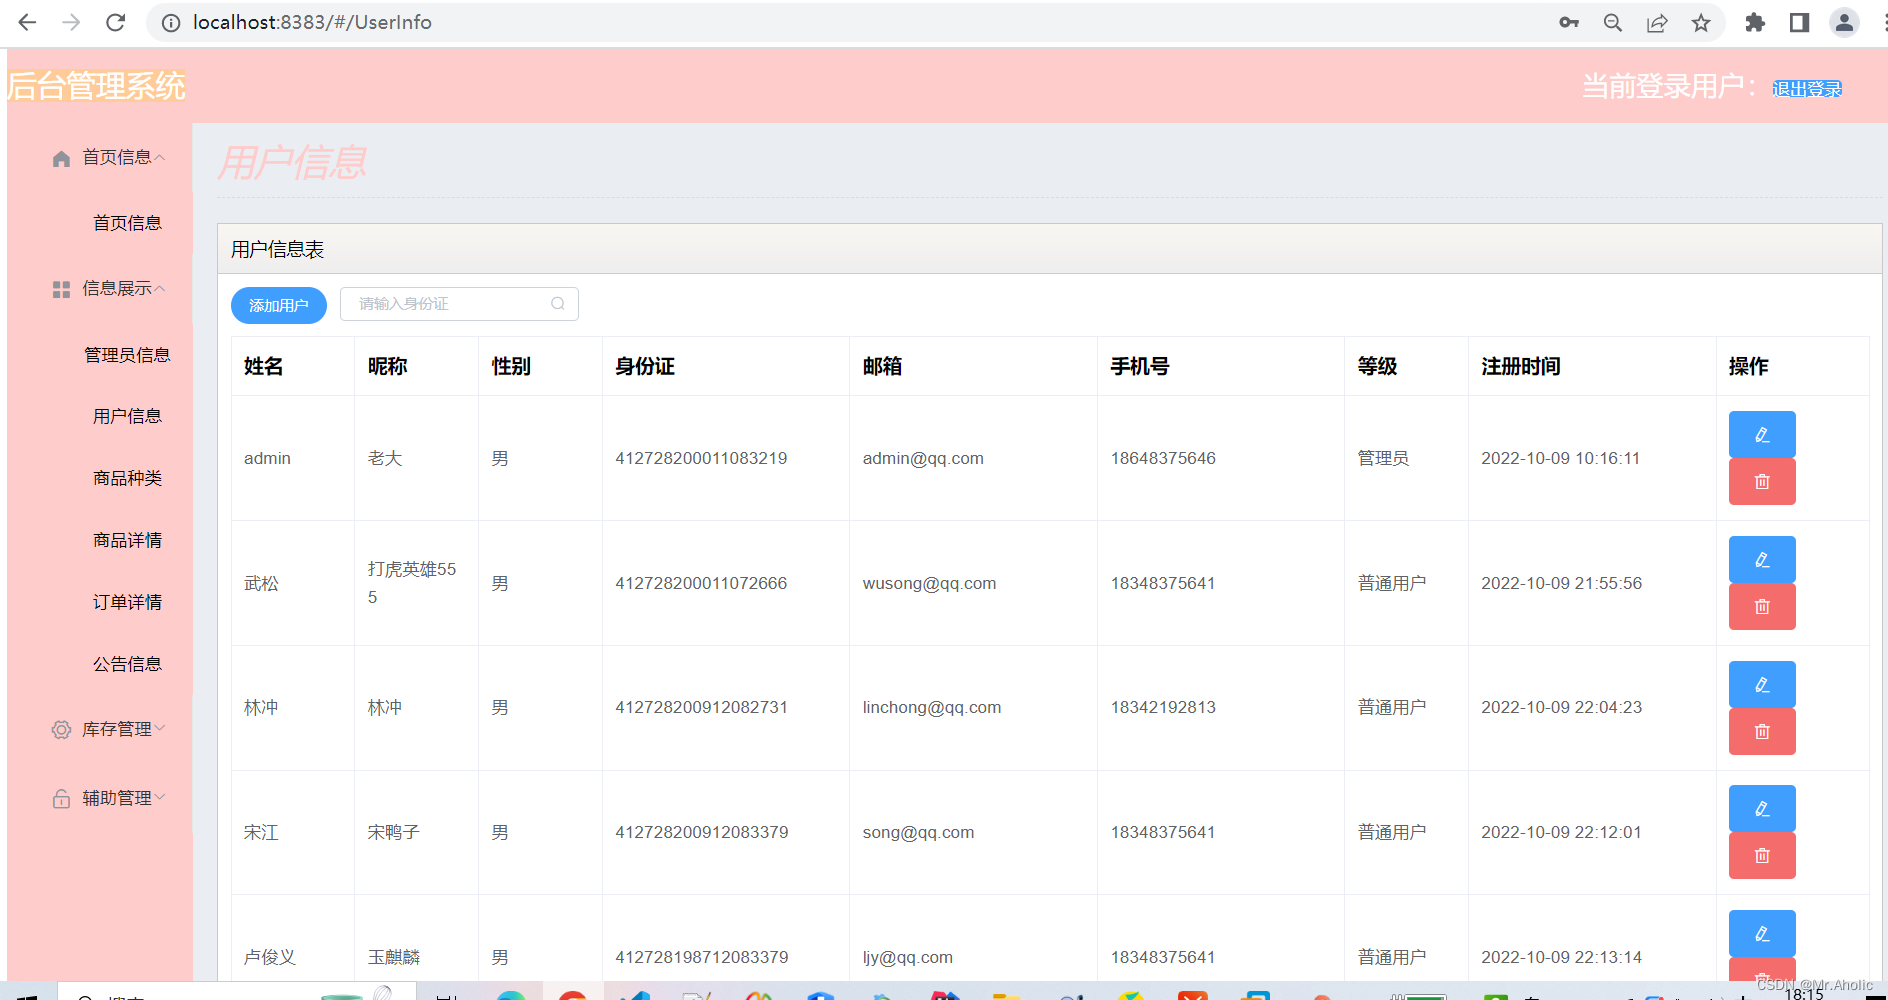Image resolution: width=1888 pixels, height=1000 pixels.
Task: Click the edit icon in the admin row
Action: [x=1761, y=434]
